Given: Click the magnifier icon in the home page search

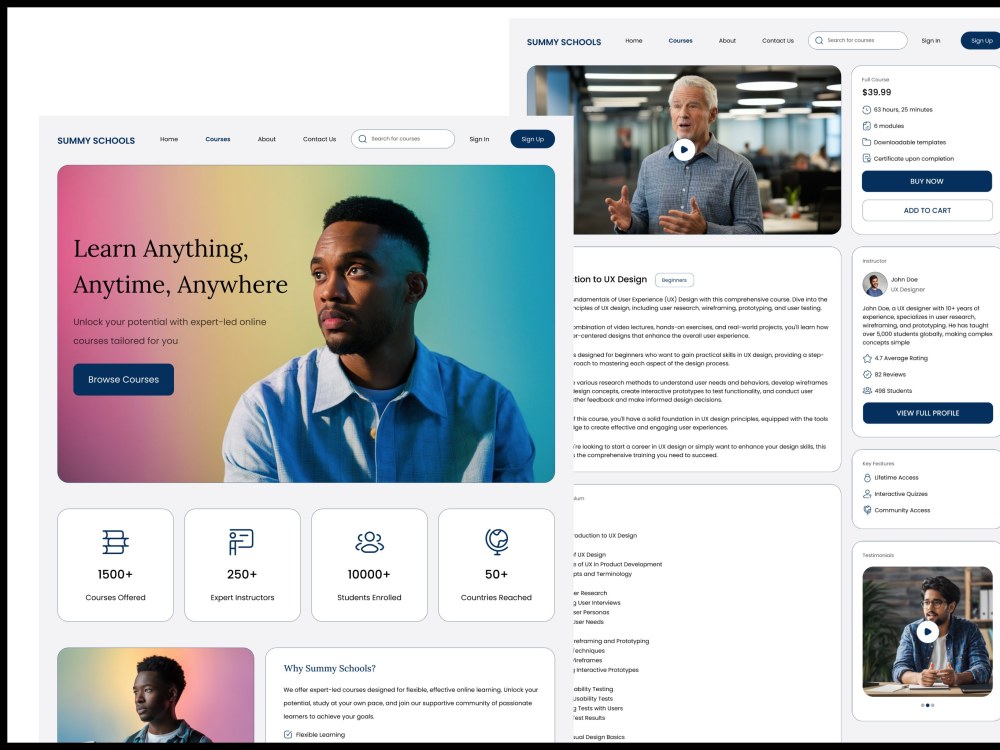Looking at the screenshot, I should point(362,139).
